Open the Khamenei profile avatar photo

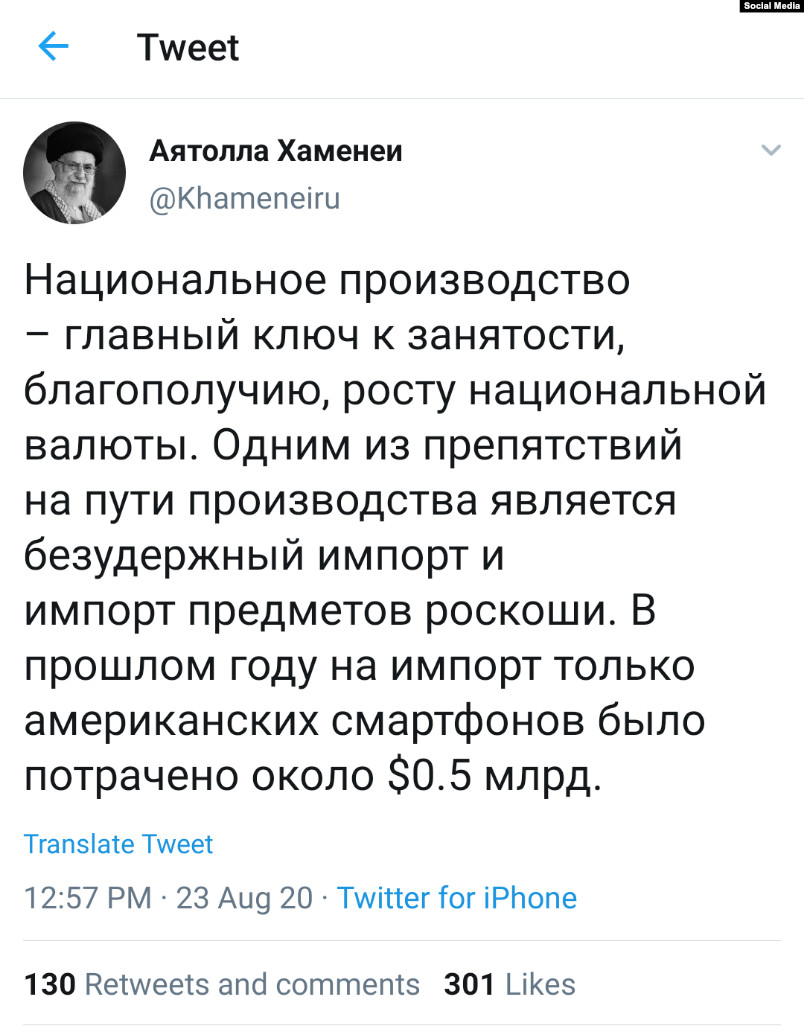(74, 173)
